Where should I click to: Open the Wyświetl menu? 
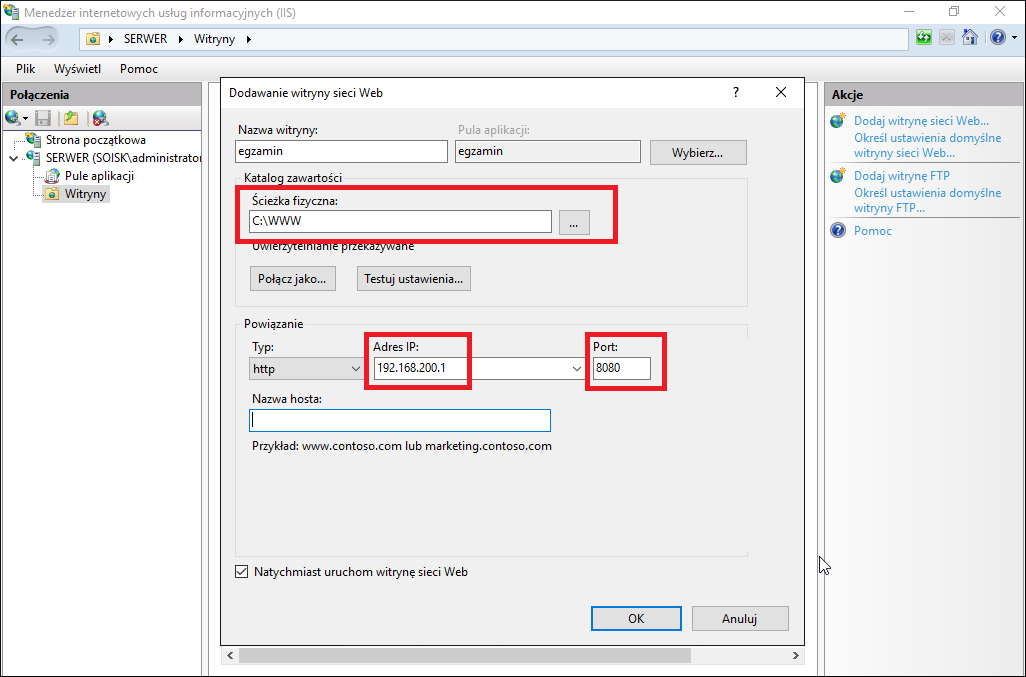click(x=77, y=69)
